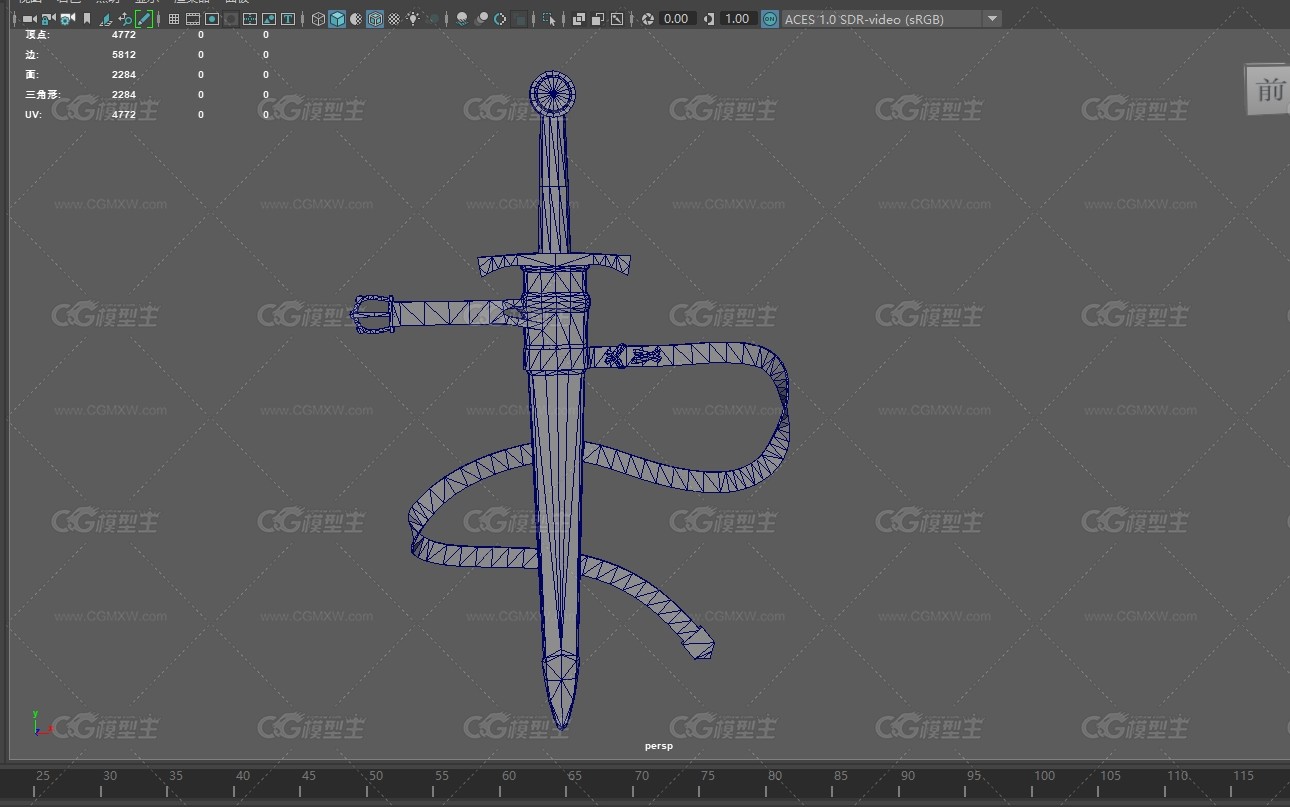This screenshot has width=1290, height=807.
Task: Click the belt buckle wireframe
Action: coord(371,314)
